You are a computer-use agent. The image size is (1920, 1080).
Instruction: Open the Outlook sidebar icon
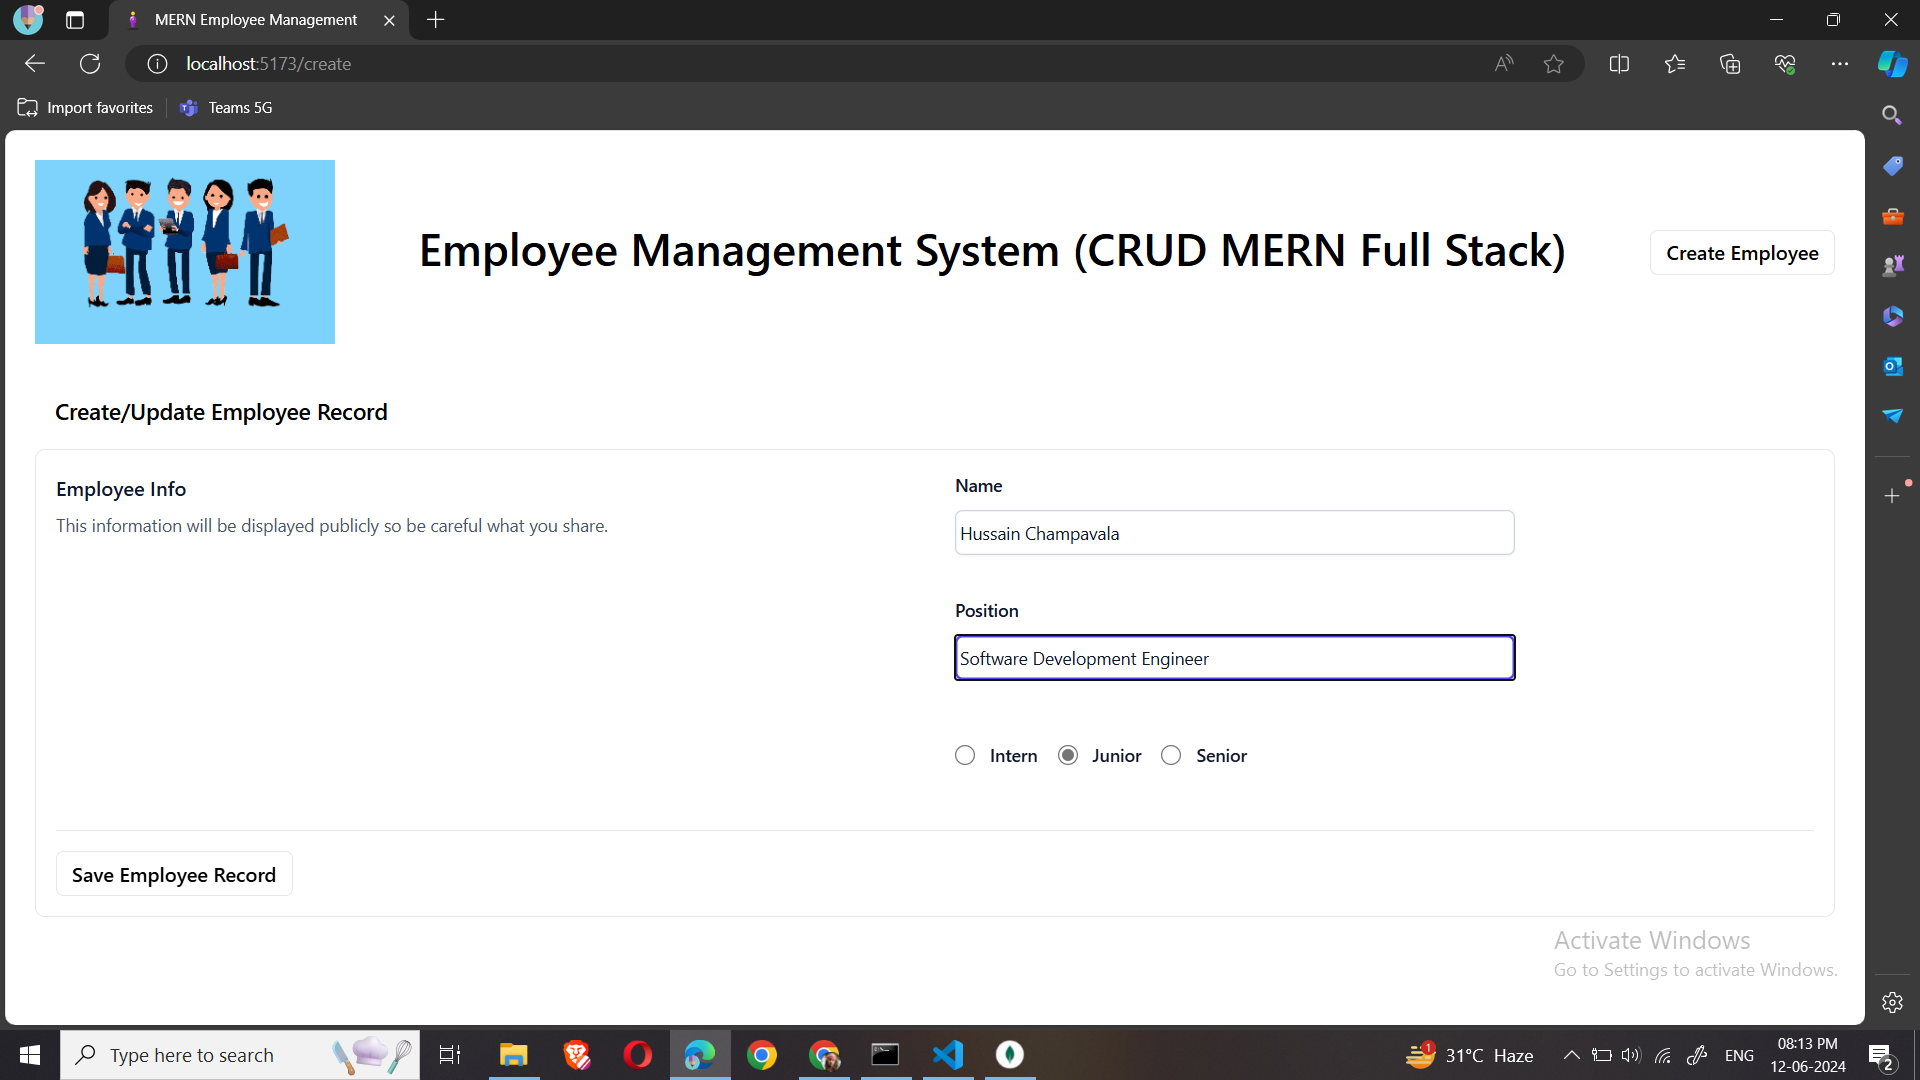click(1892, 366)
